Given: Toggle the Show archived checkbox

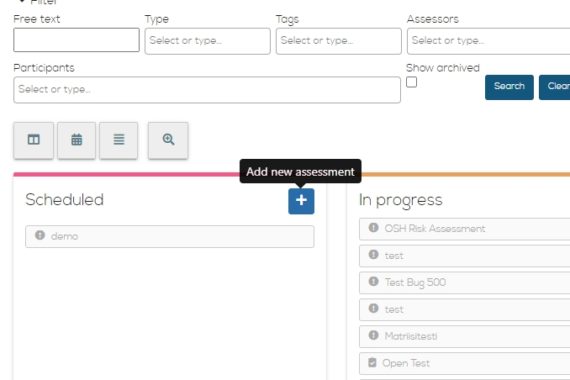Looking at the screenshot, I should click(x=412, y=82).
